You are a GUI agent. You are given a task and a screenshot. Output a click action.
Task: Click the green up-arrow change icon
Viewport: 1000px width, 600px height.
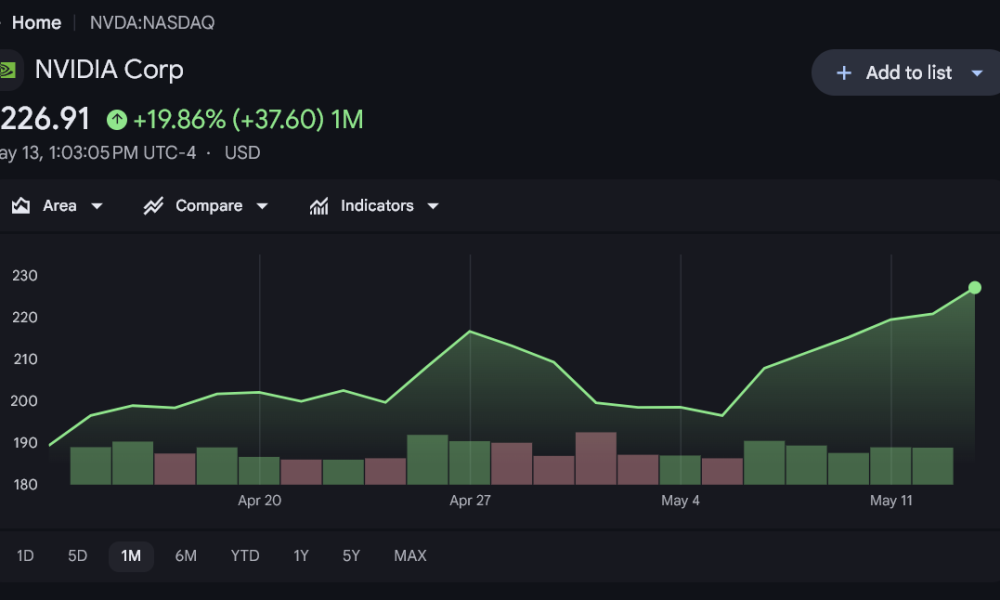click(x=117, y=120)
